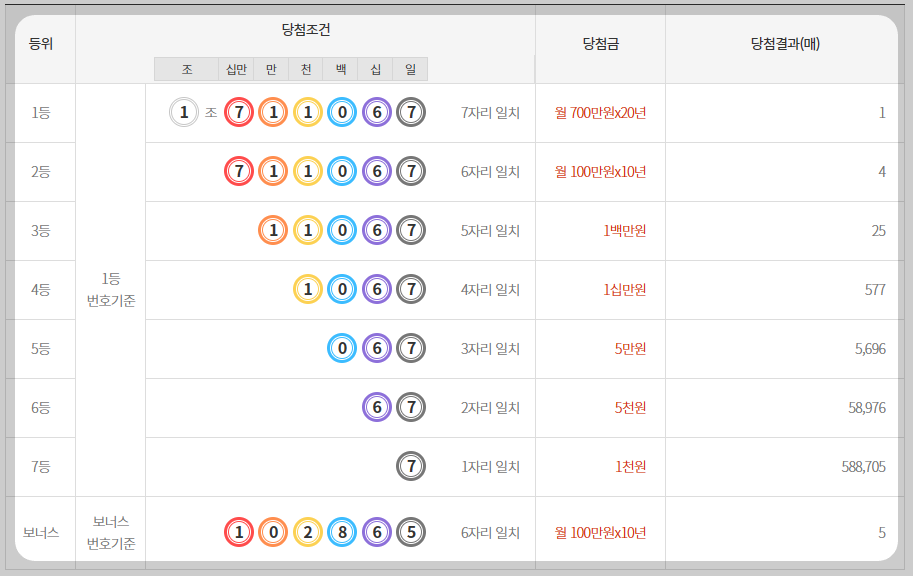This screenshot has width=913, height=576.
Task: Click the prize 5천원
Action: click(x=631, y=407)
